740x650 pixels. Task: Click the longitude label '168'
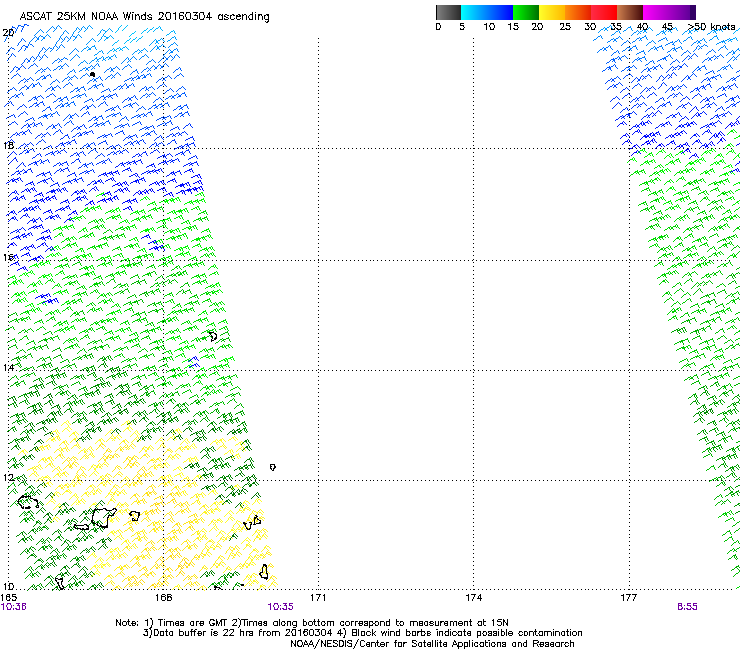163,598
